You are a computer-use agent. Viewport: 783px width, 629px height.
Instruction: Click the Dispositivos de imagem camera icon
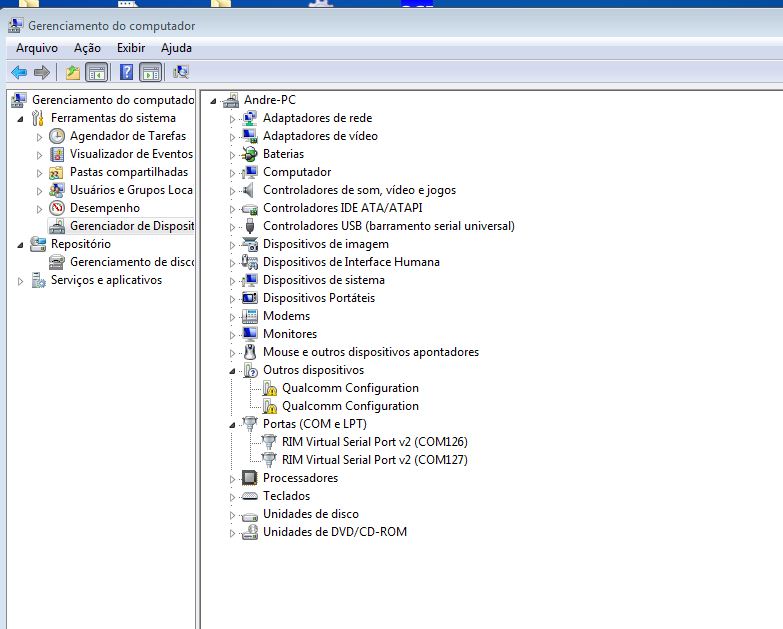tap(249, 244)
